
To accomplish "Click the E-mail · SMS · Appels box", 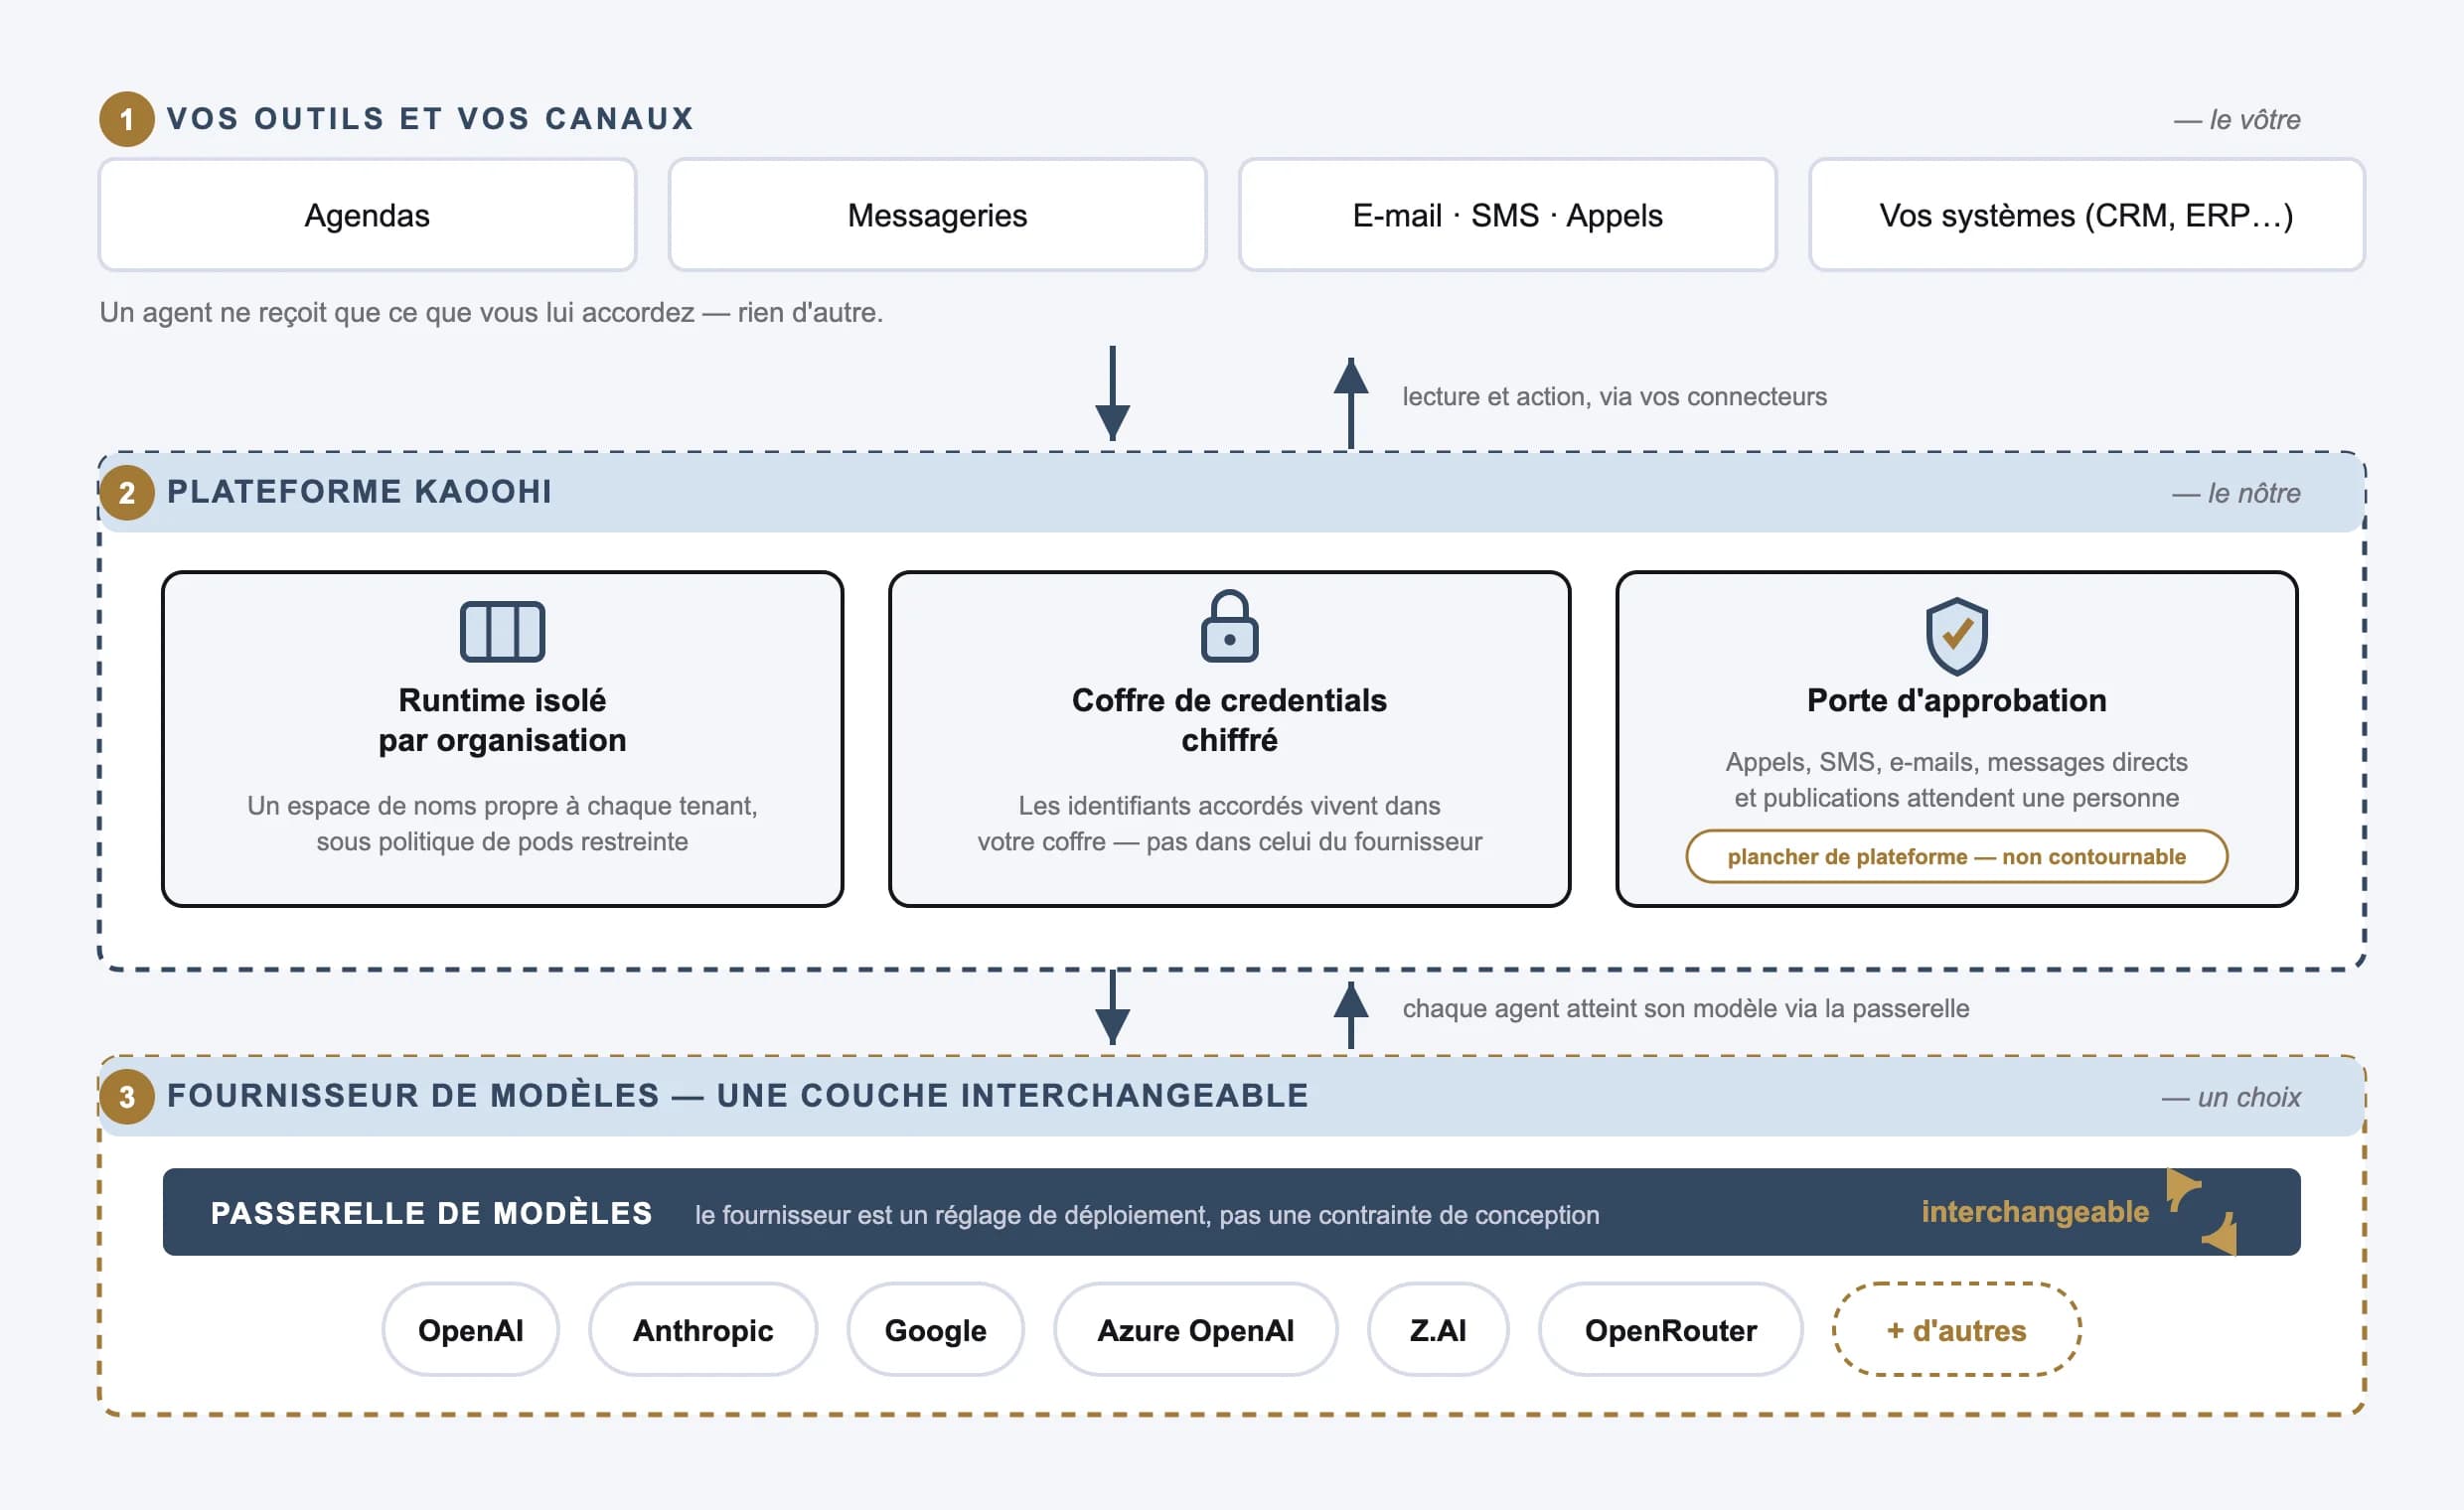I will click(x=1507, y=215).
